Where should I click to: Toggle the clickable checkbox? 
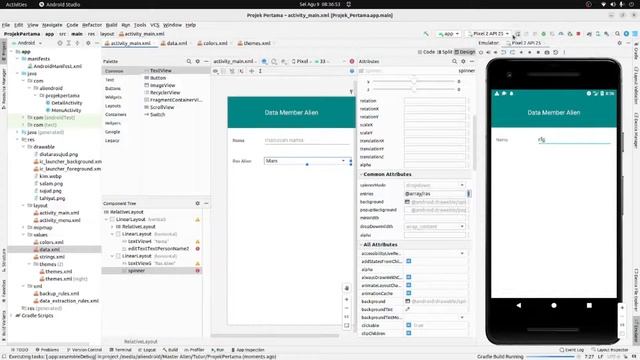[409, 325]
